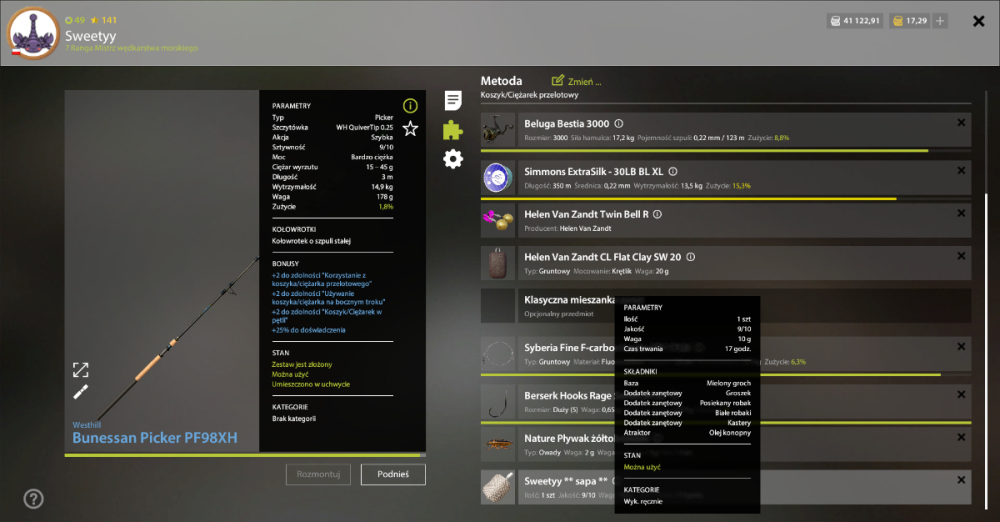Screen dimensions: 1000x522
Task: Click tooltip base Mielony groch
Action: [x=728, y=384]
